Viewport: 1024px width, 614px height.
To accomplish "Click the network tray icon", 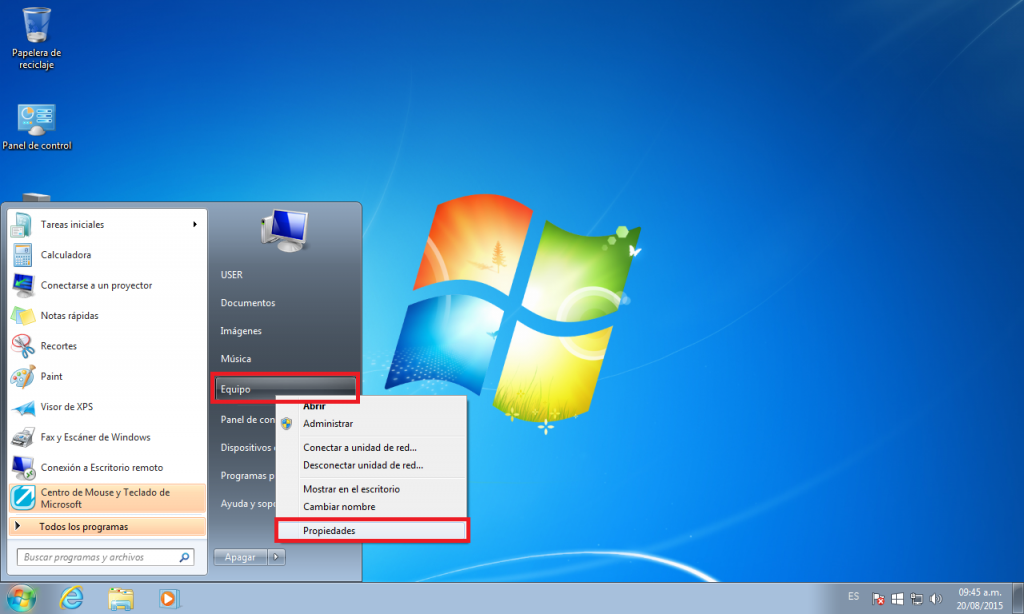I will (x=916, y=598).
